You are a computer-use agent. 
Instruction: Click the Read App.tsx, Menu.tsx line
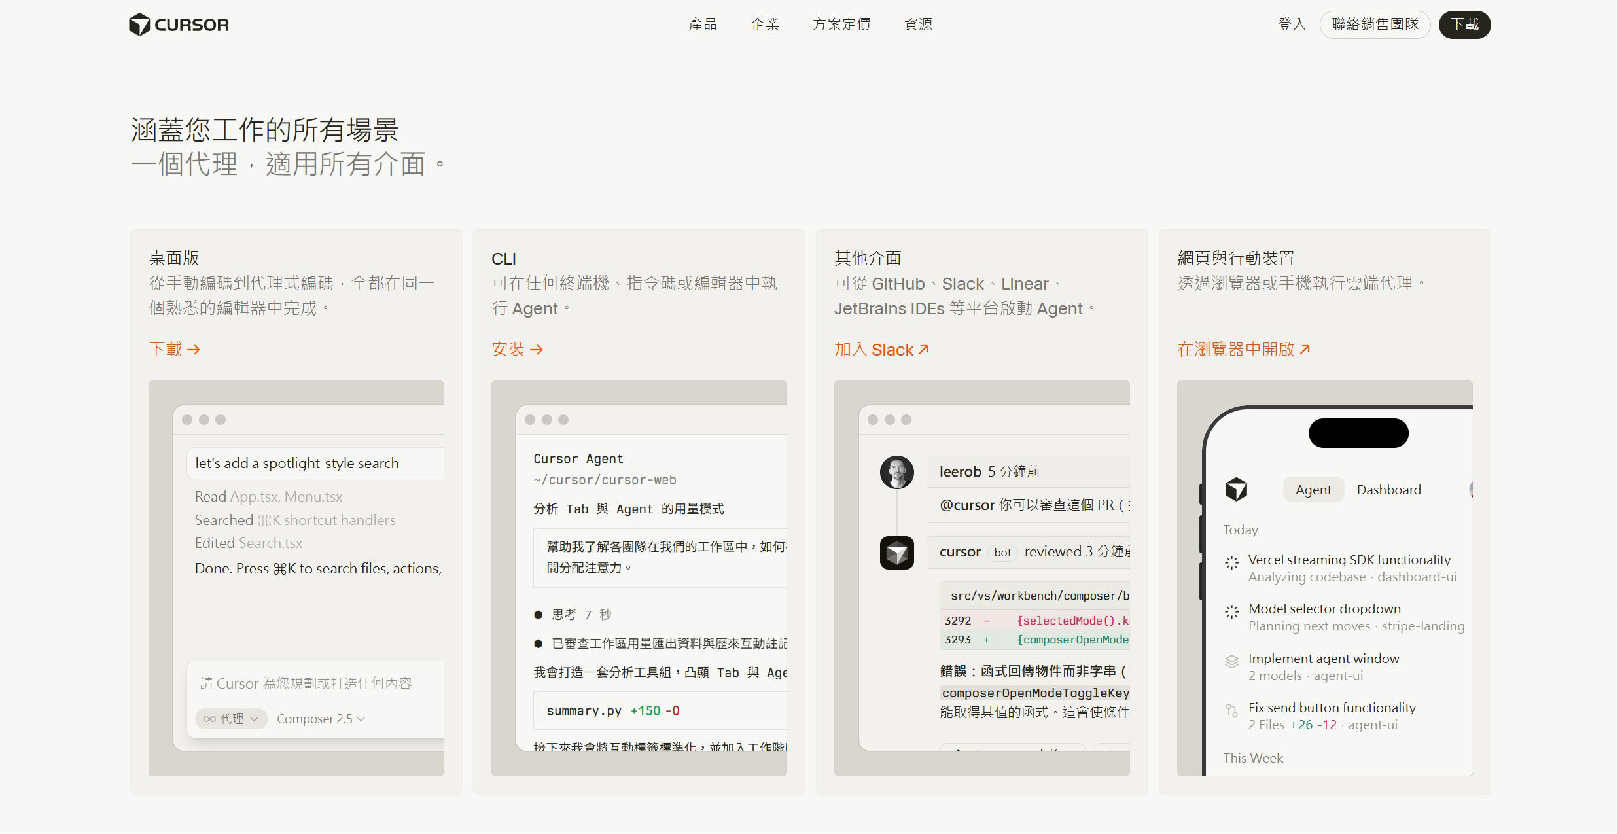269,497
